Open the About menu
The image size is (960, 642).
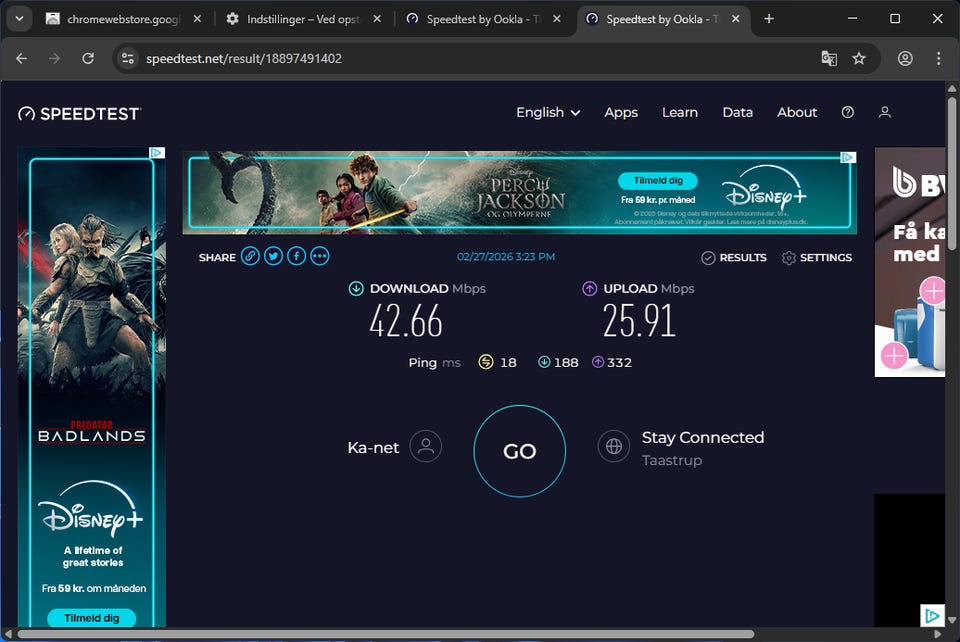pyautogui.click(x=797, y=112)
